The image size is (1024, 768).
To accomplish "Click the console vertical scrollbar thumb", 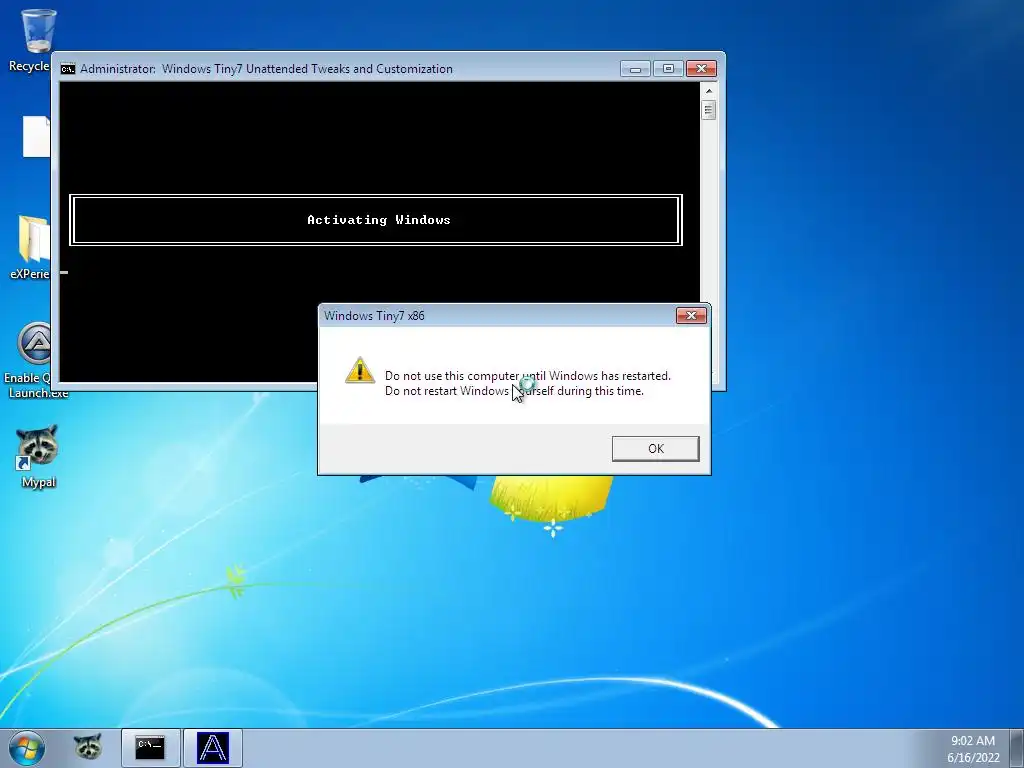I will 709,110.
